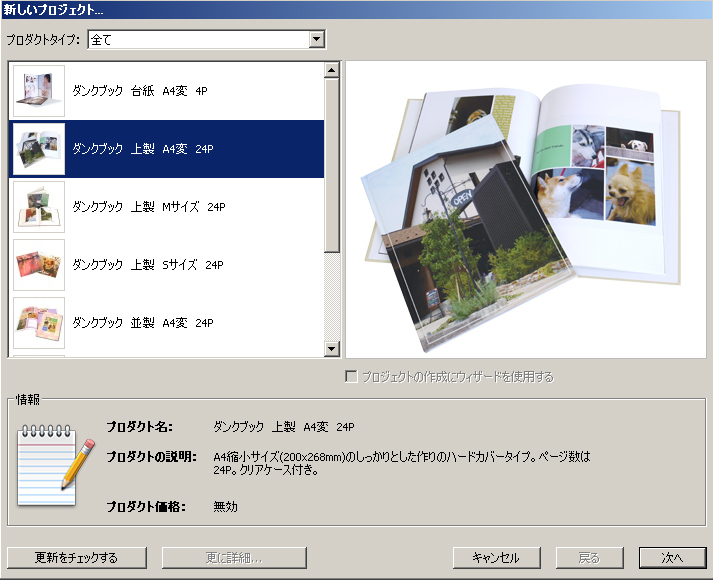Click the product list scroll up arrow
Image resolution: width=713 pixels, height=580 pixels.
[x=331, y=70]
